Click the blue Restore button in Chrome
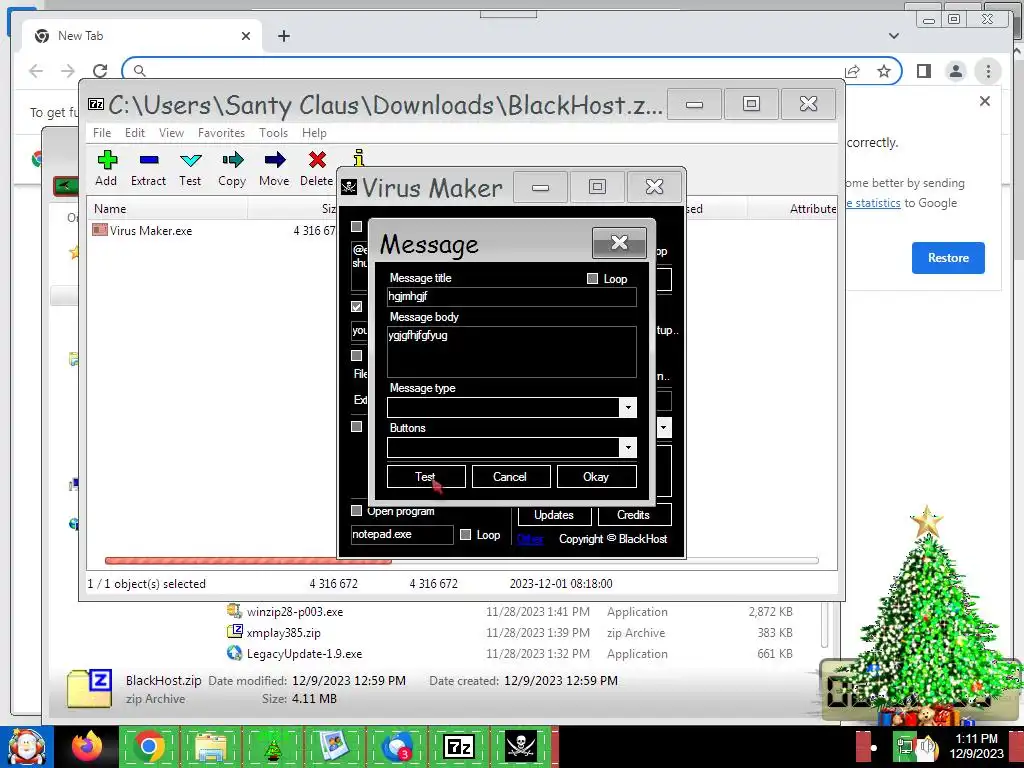The image size is (1024, 768). point(948,258)
